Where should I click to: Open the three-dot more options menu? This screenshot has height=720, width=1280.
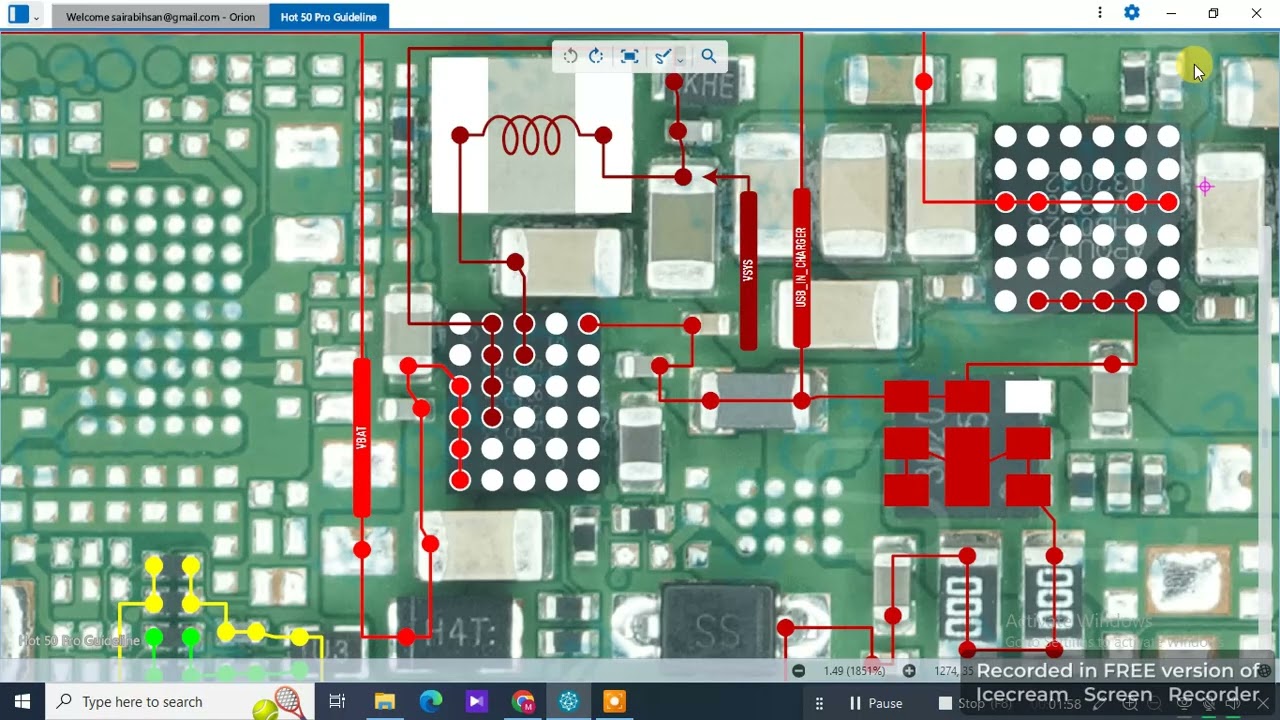(1100, 13)
